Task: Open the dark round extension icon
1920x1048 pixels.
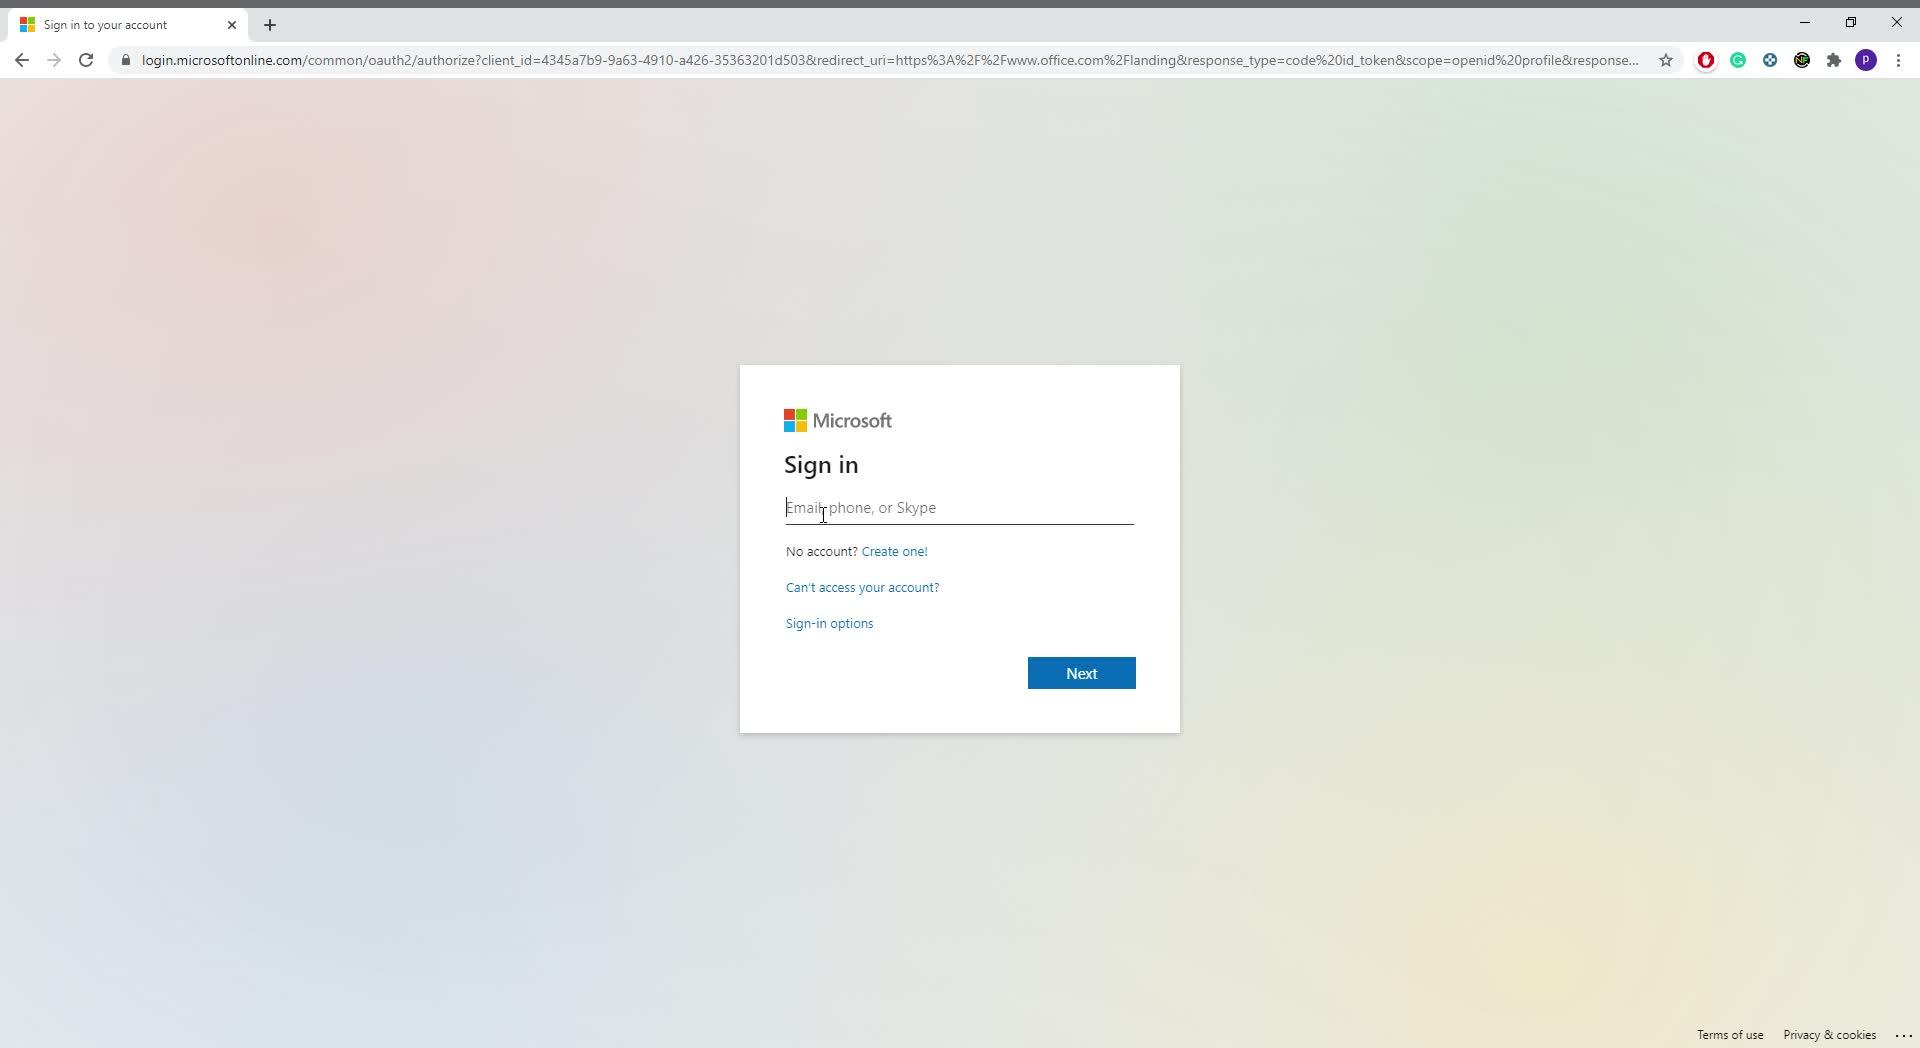Action: coord(1802,60)
